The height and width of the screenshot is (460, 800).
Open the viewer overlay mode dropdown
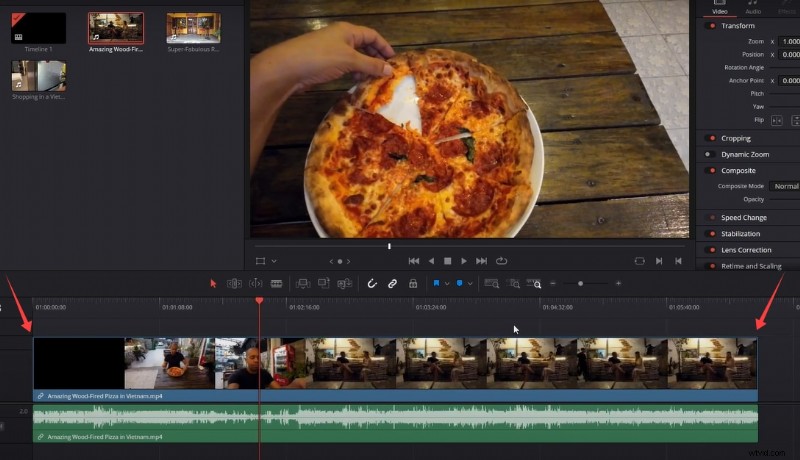tap(274, 261)
